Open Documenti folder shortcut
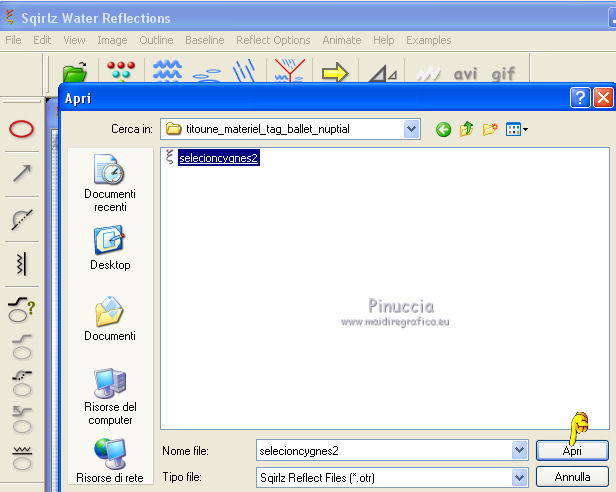 [x=110, y=319]
